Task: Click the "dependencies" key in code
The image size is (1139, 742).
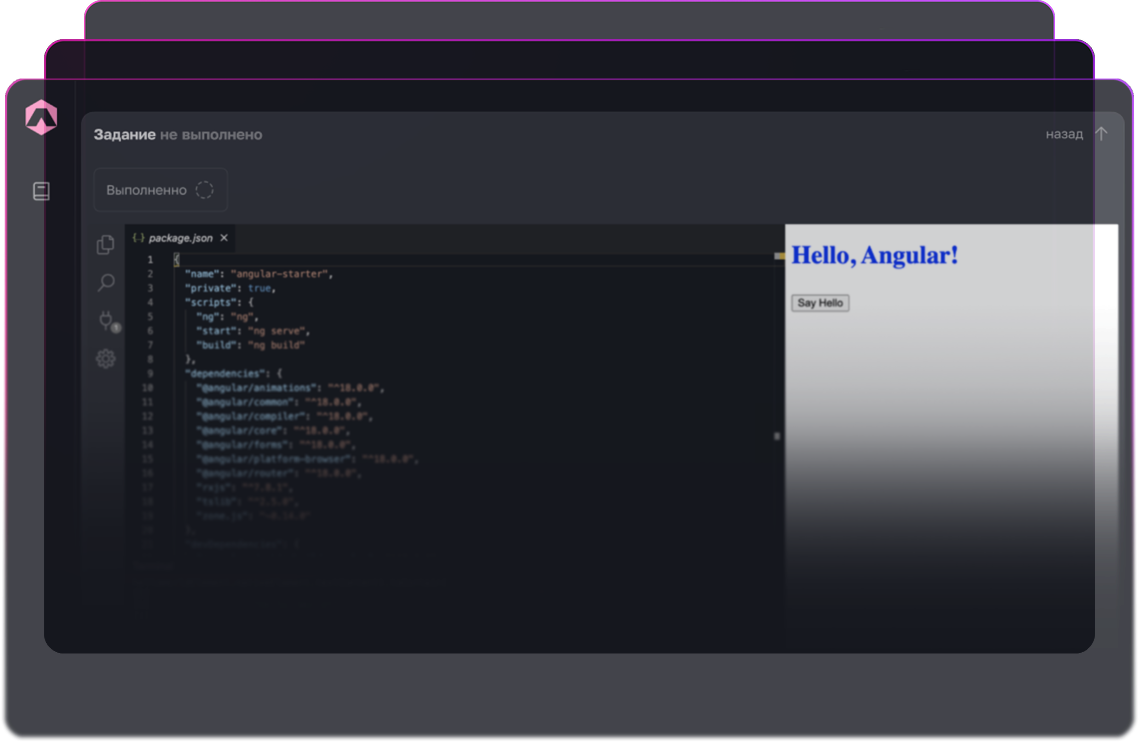Action: [225, 374]
